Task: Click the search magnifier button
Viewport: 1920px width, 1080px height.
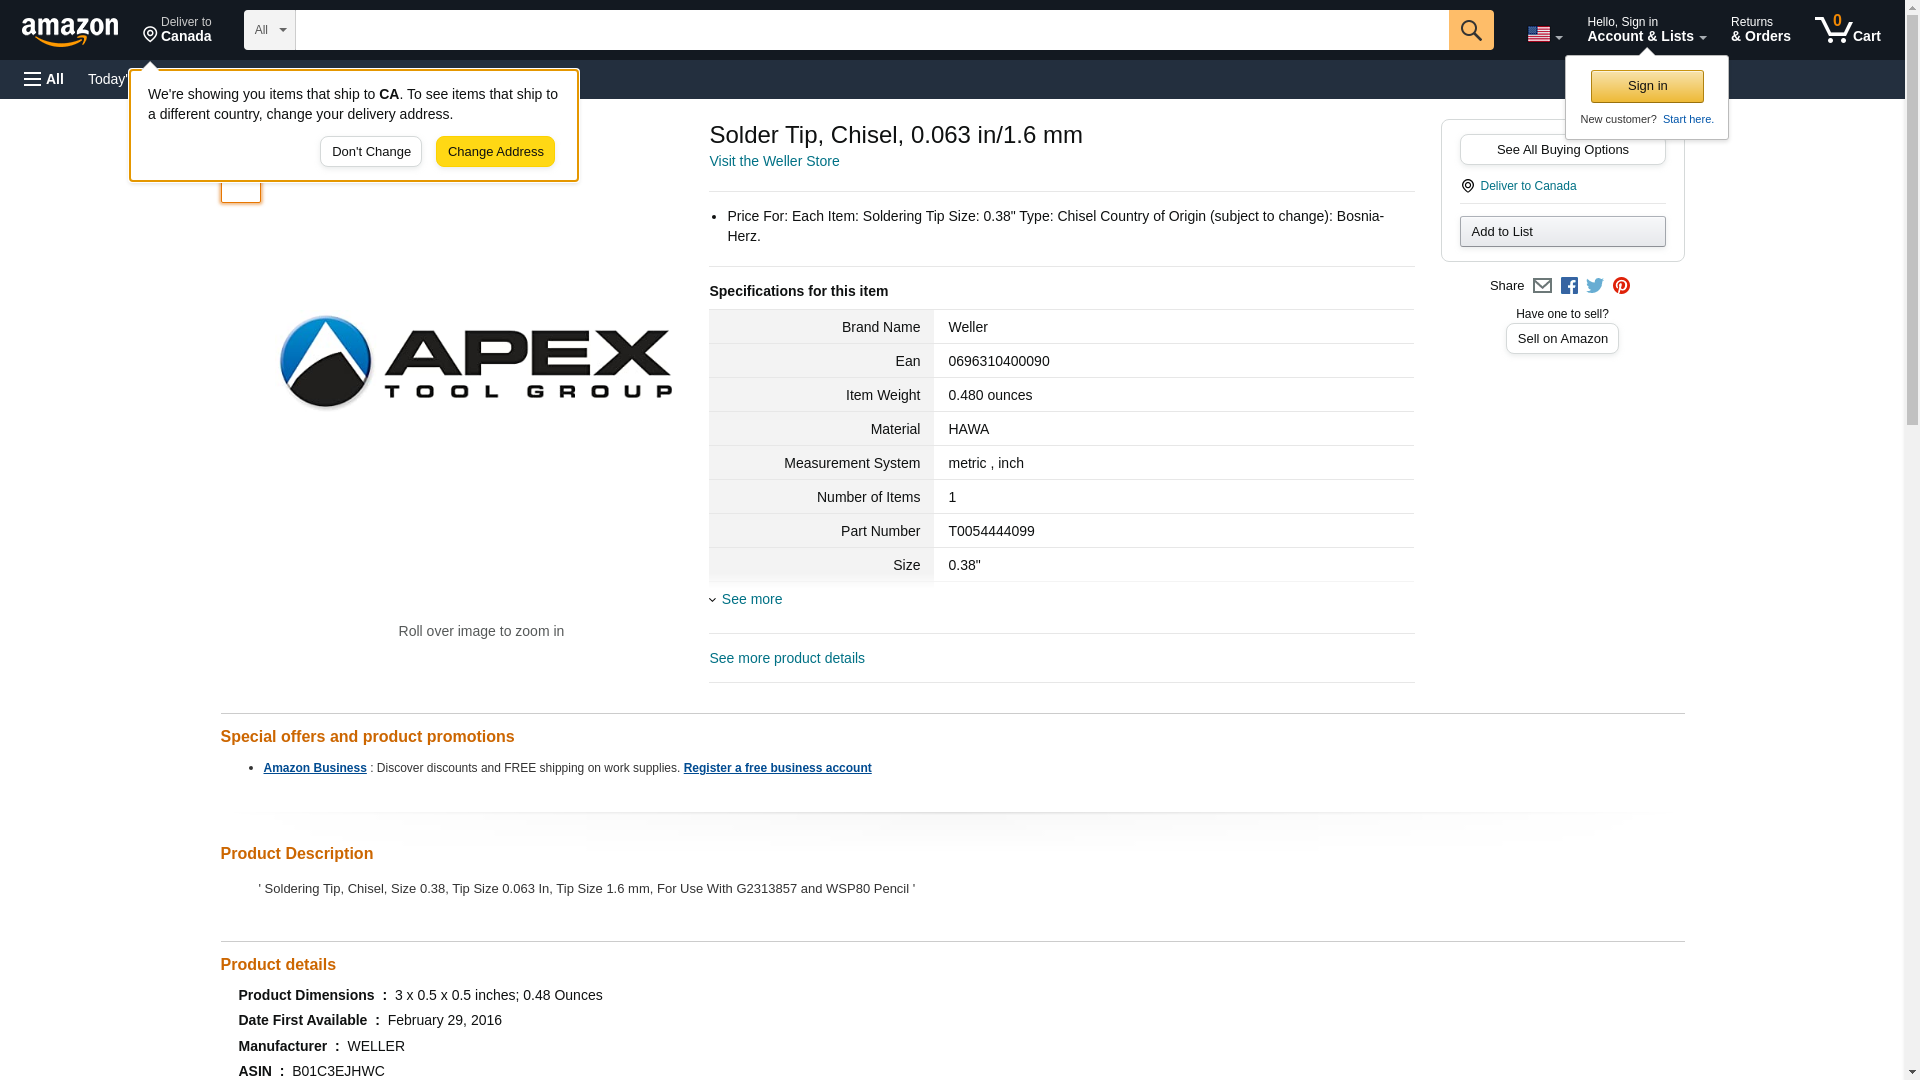Action: coord(1470,30)
